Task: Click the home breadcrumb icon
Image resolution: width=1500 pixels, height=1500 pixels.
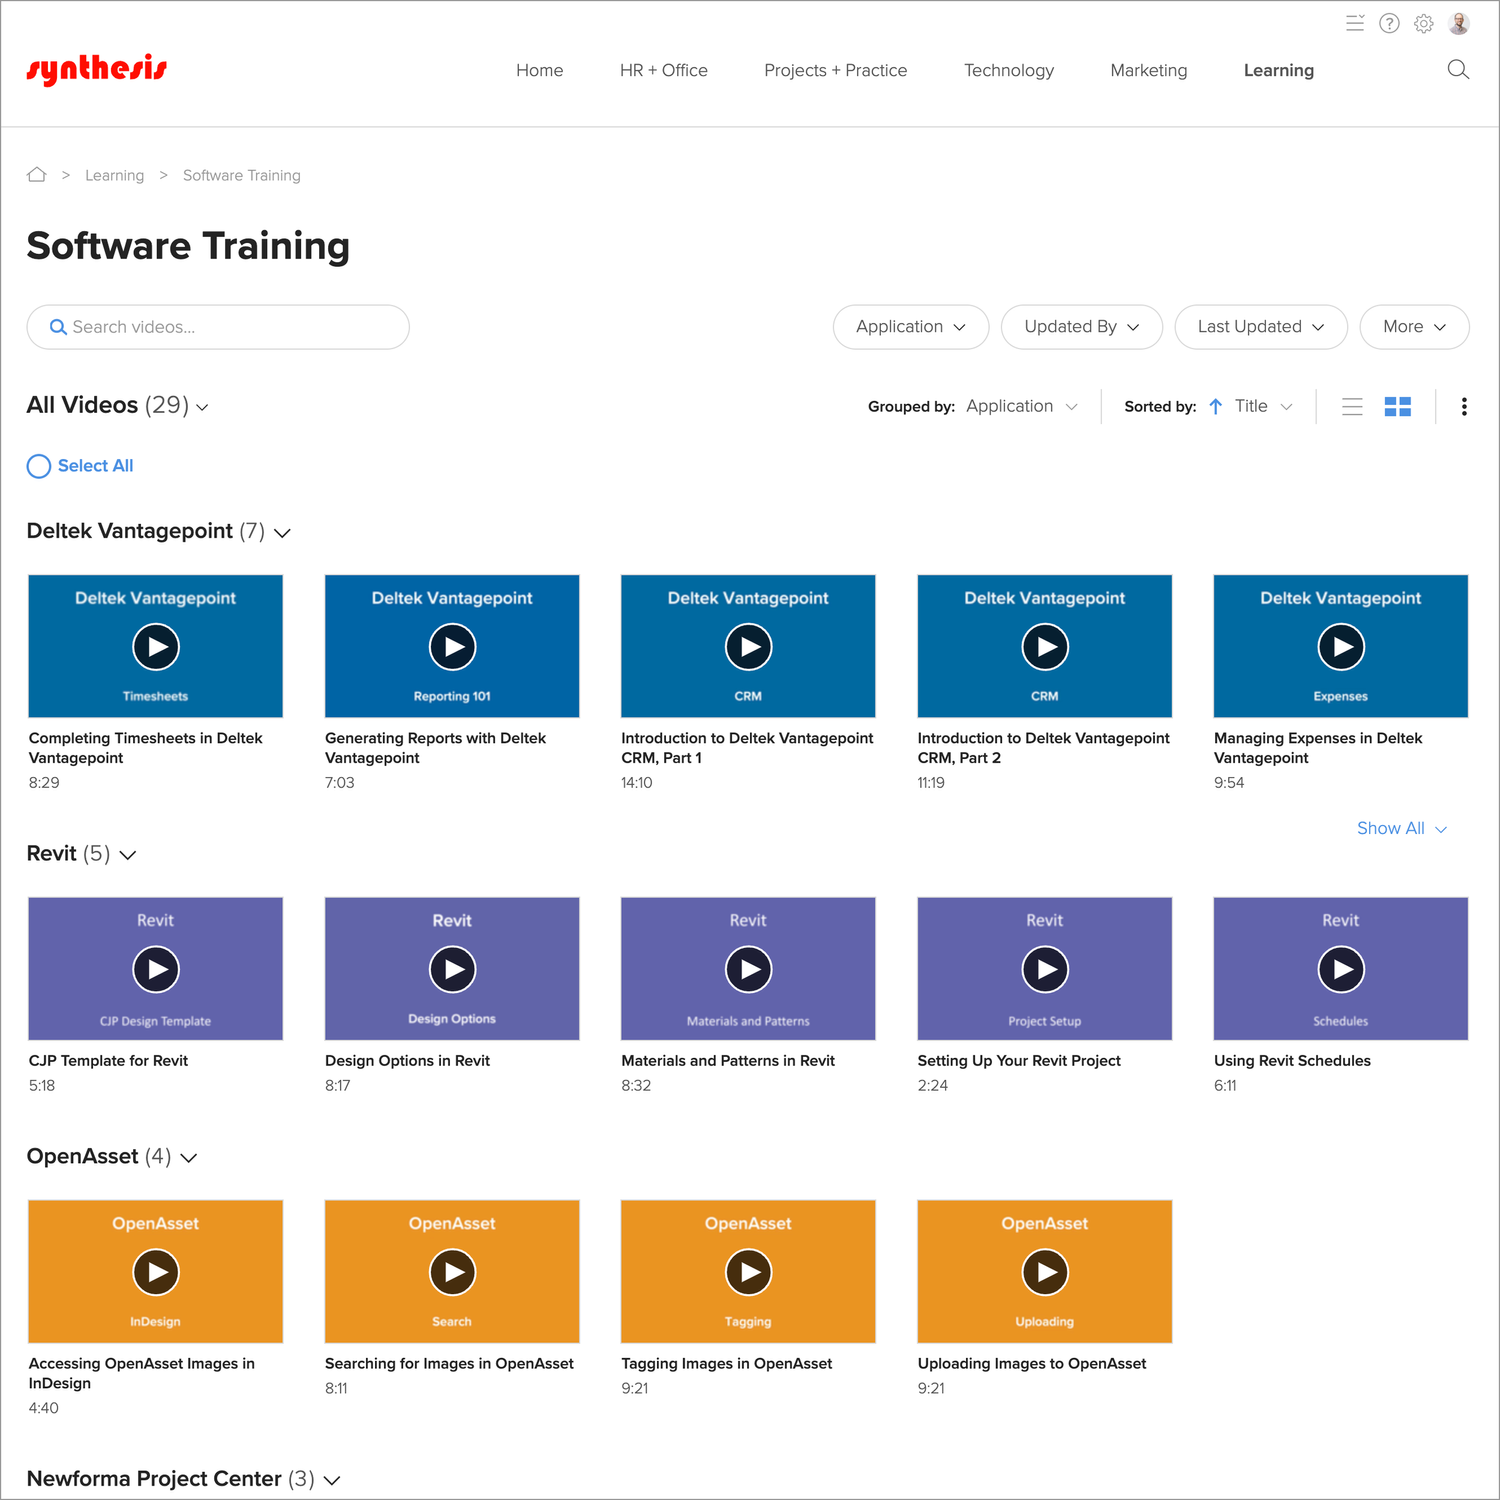Action: pos(37,175)
